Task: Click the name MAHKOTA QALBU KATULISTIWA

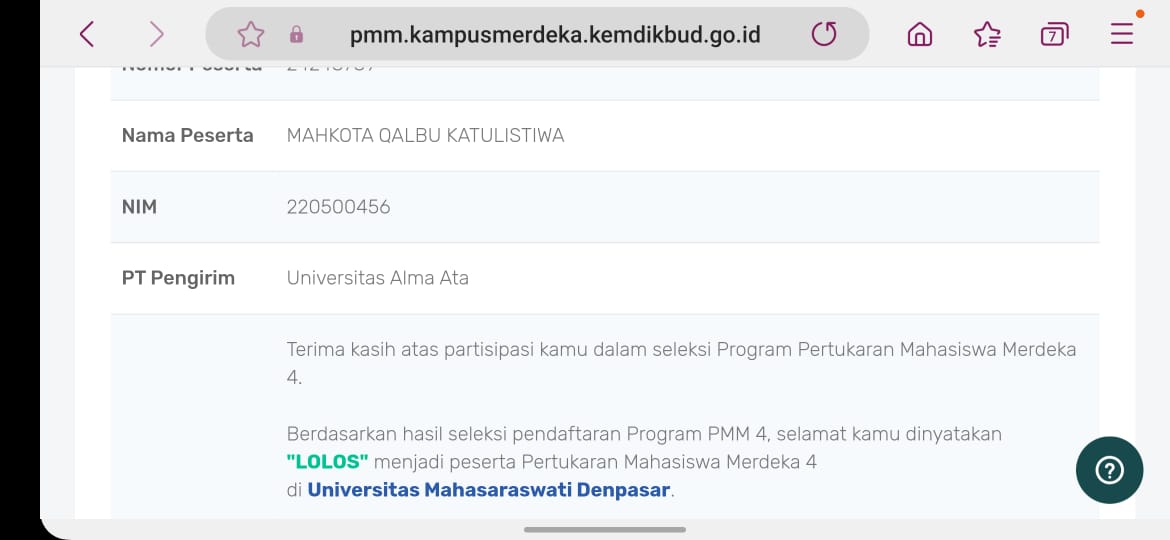Action: (425, 135)
